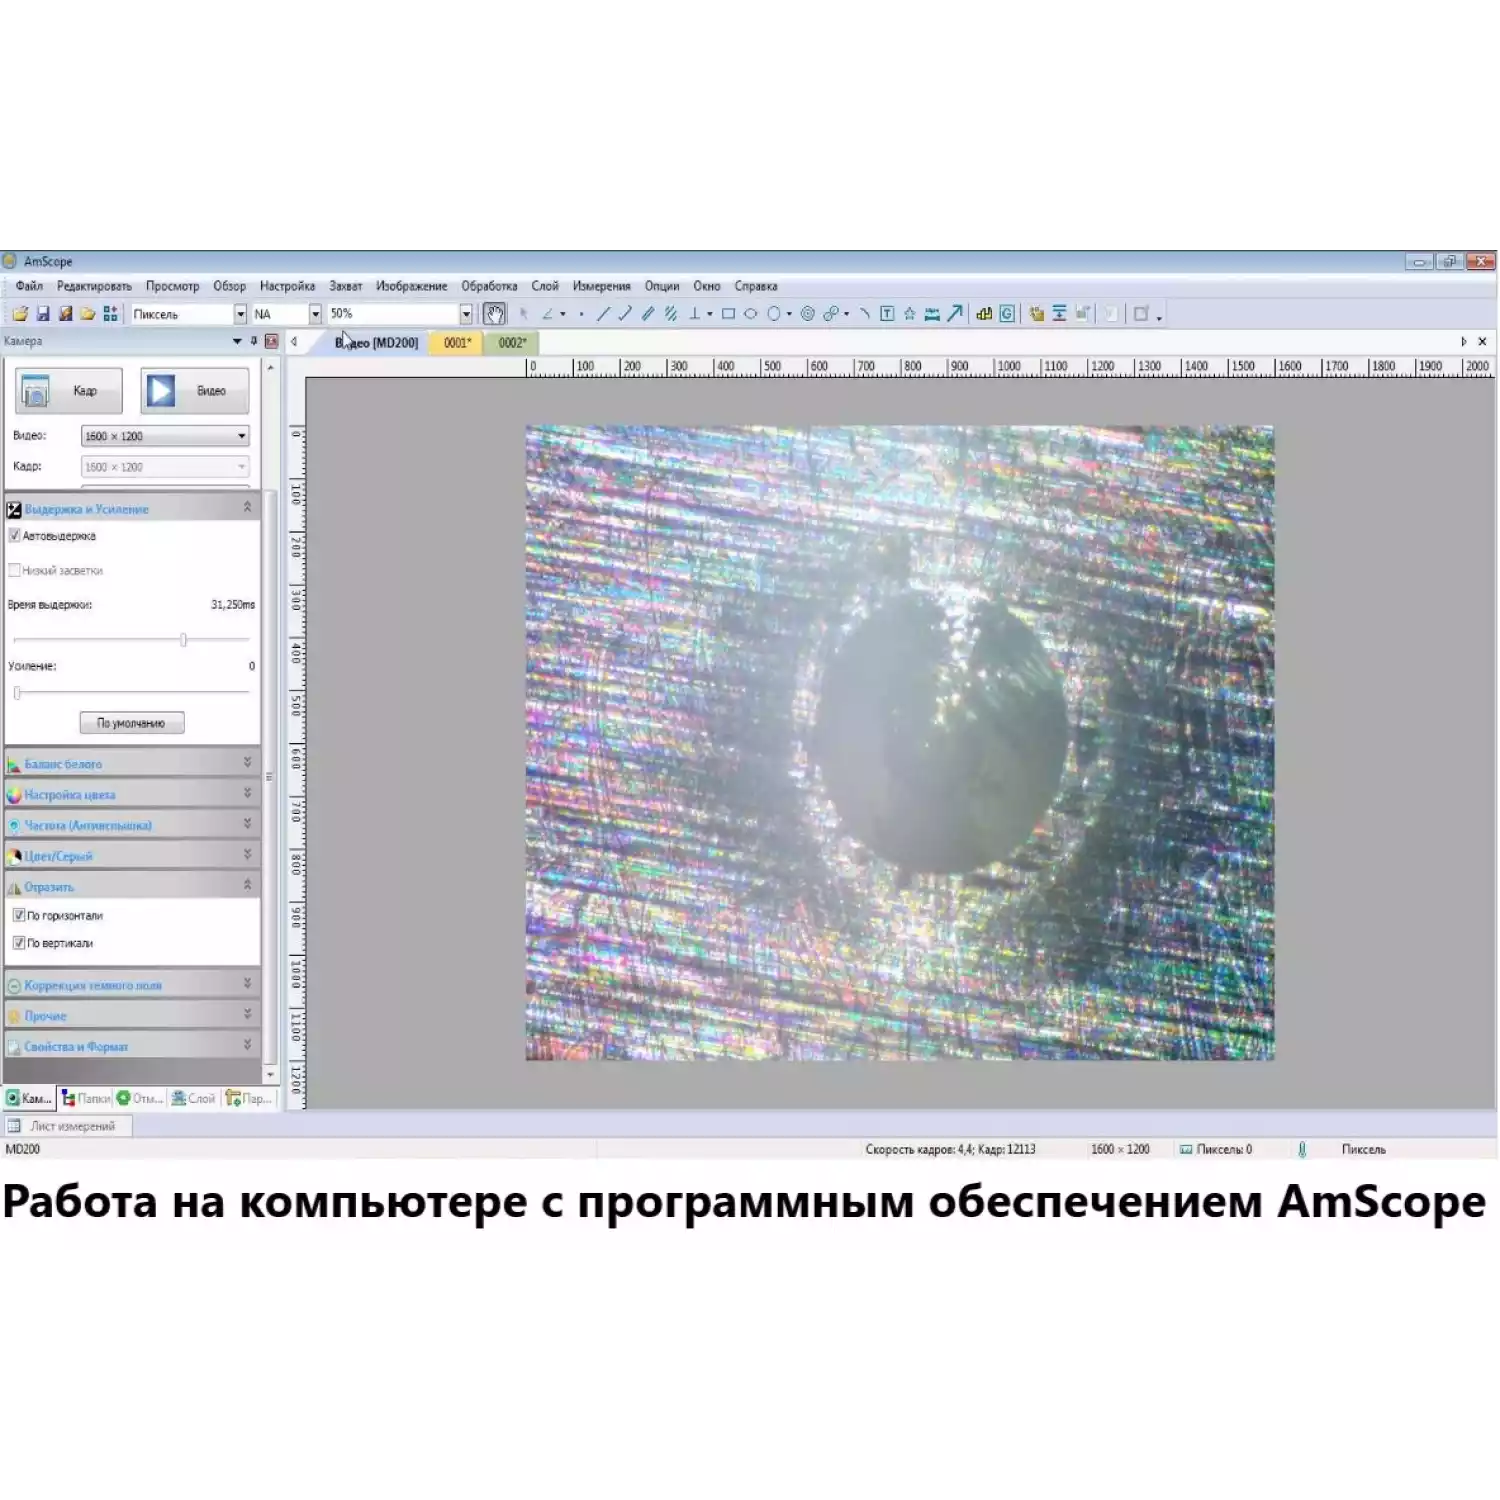The image size is (1500, 1500).
Task: Open the Видео resolution 1600 × 1200 dropdown
Action: pos(241,436)
